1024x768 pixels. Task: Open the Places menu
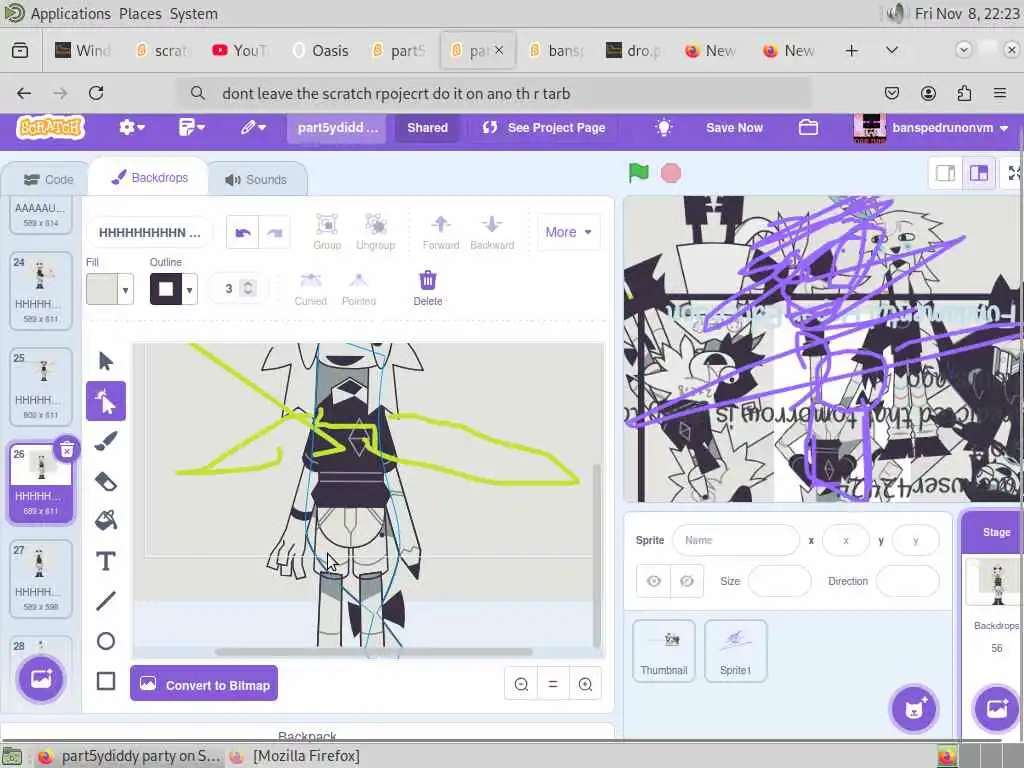click(140, 14)
